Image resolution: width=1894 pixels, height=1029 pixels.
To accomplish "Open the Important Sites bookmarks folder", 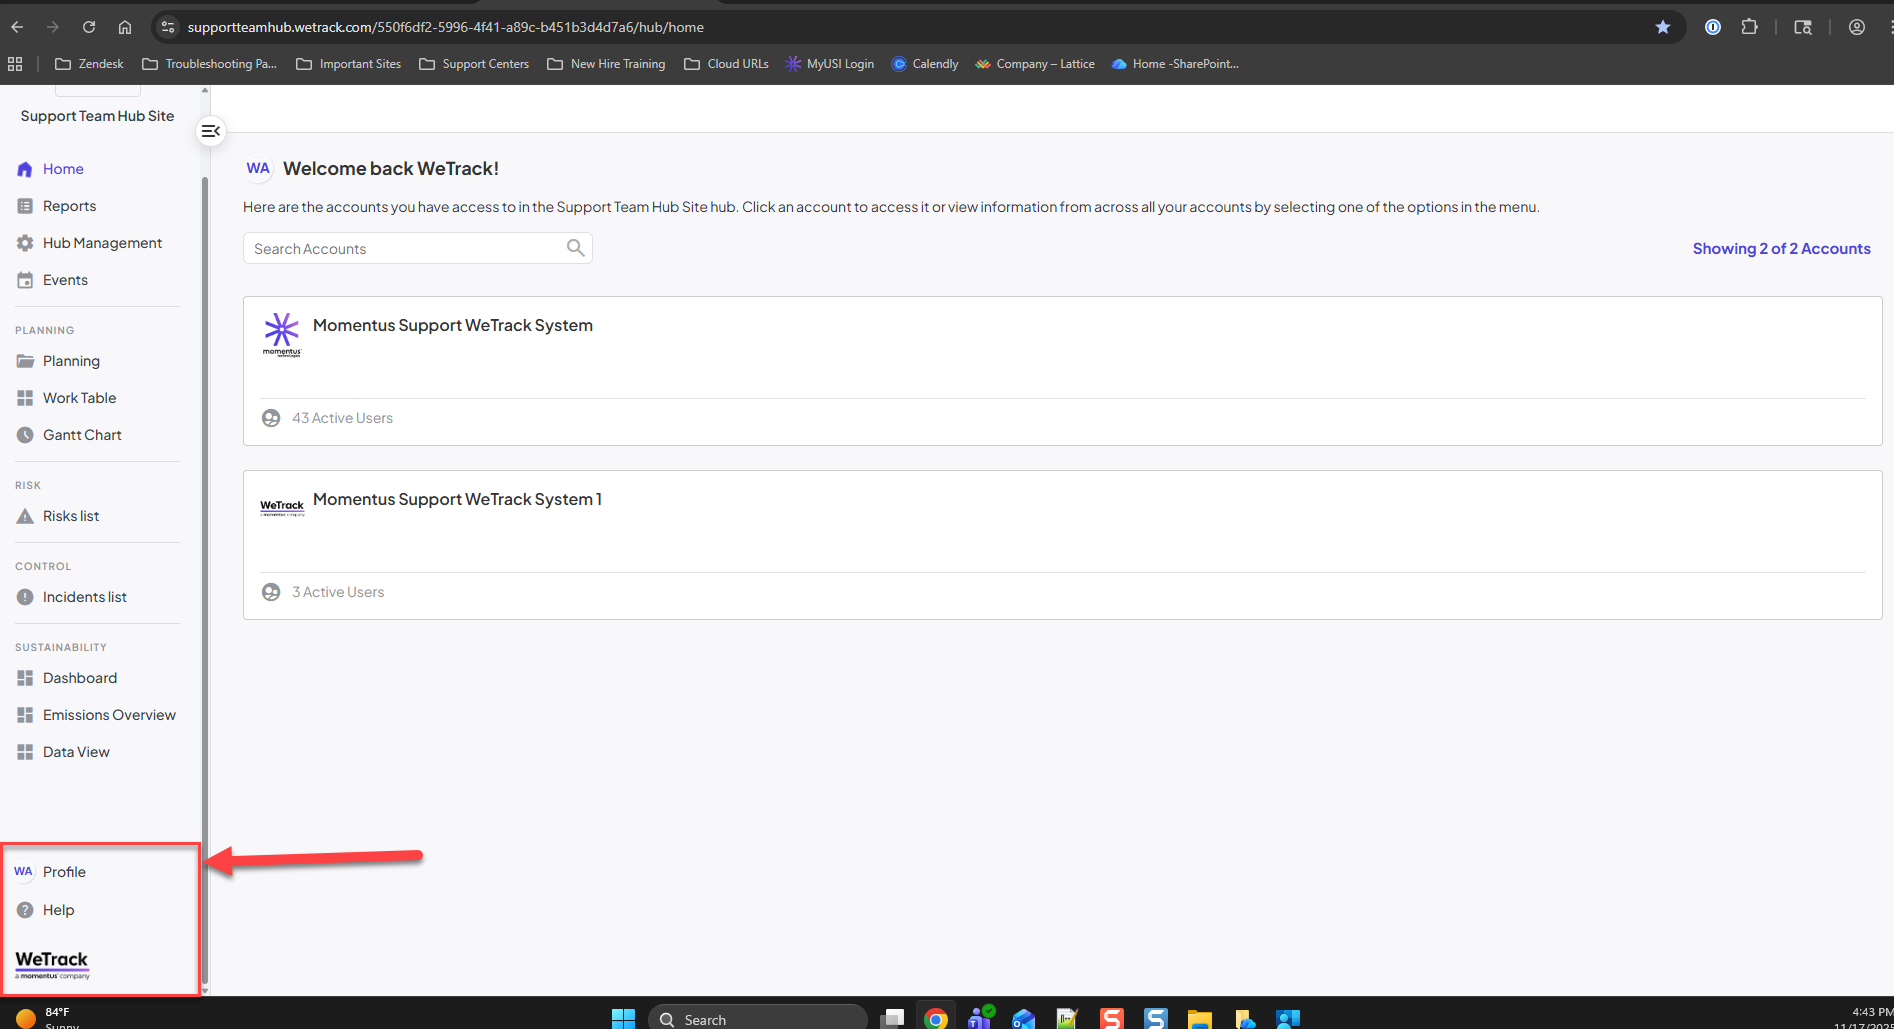I will click(349, 64).
